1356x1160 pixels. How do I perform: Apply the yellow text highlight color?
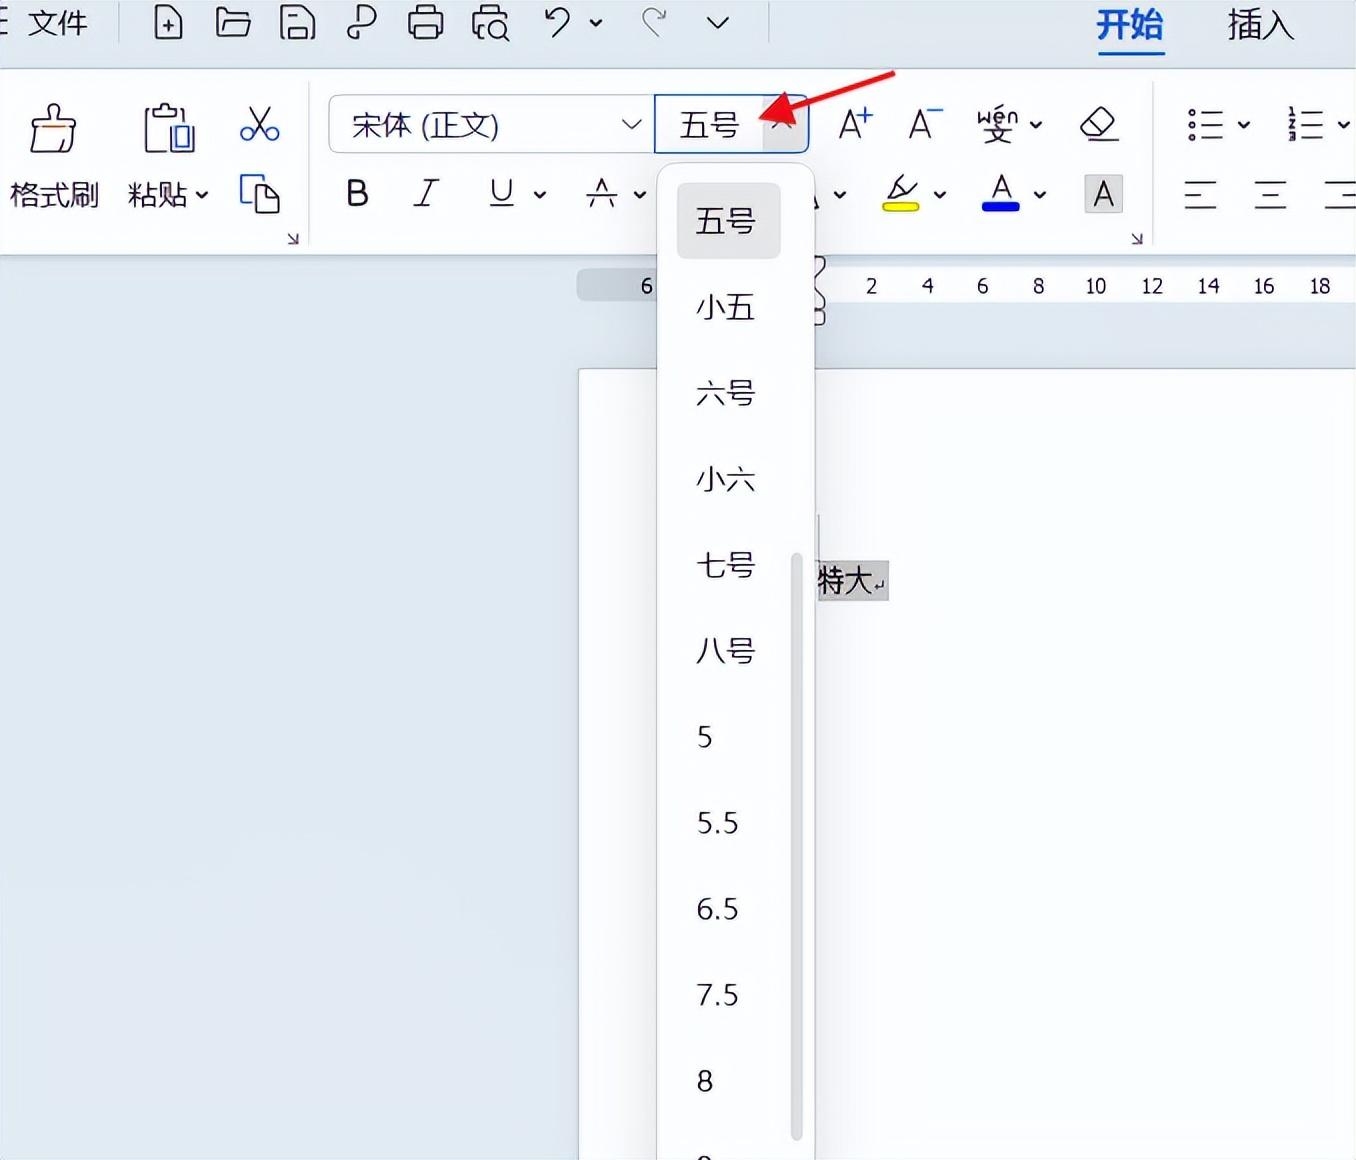coord(901,193)
